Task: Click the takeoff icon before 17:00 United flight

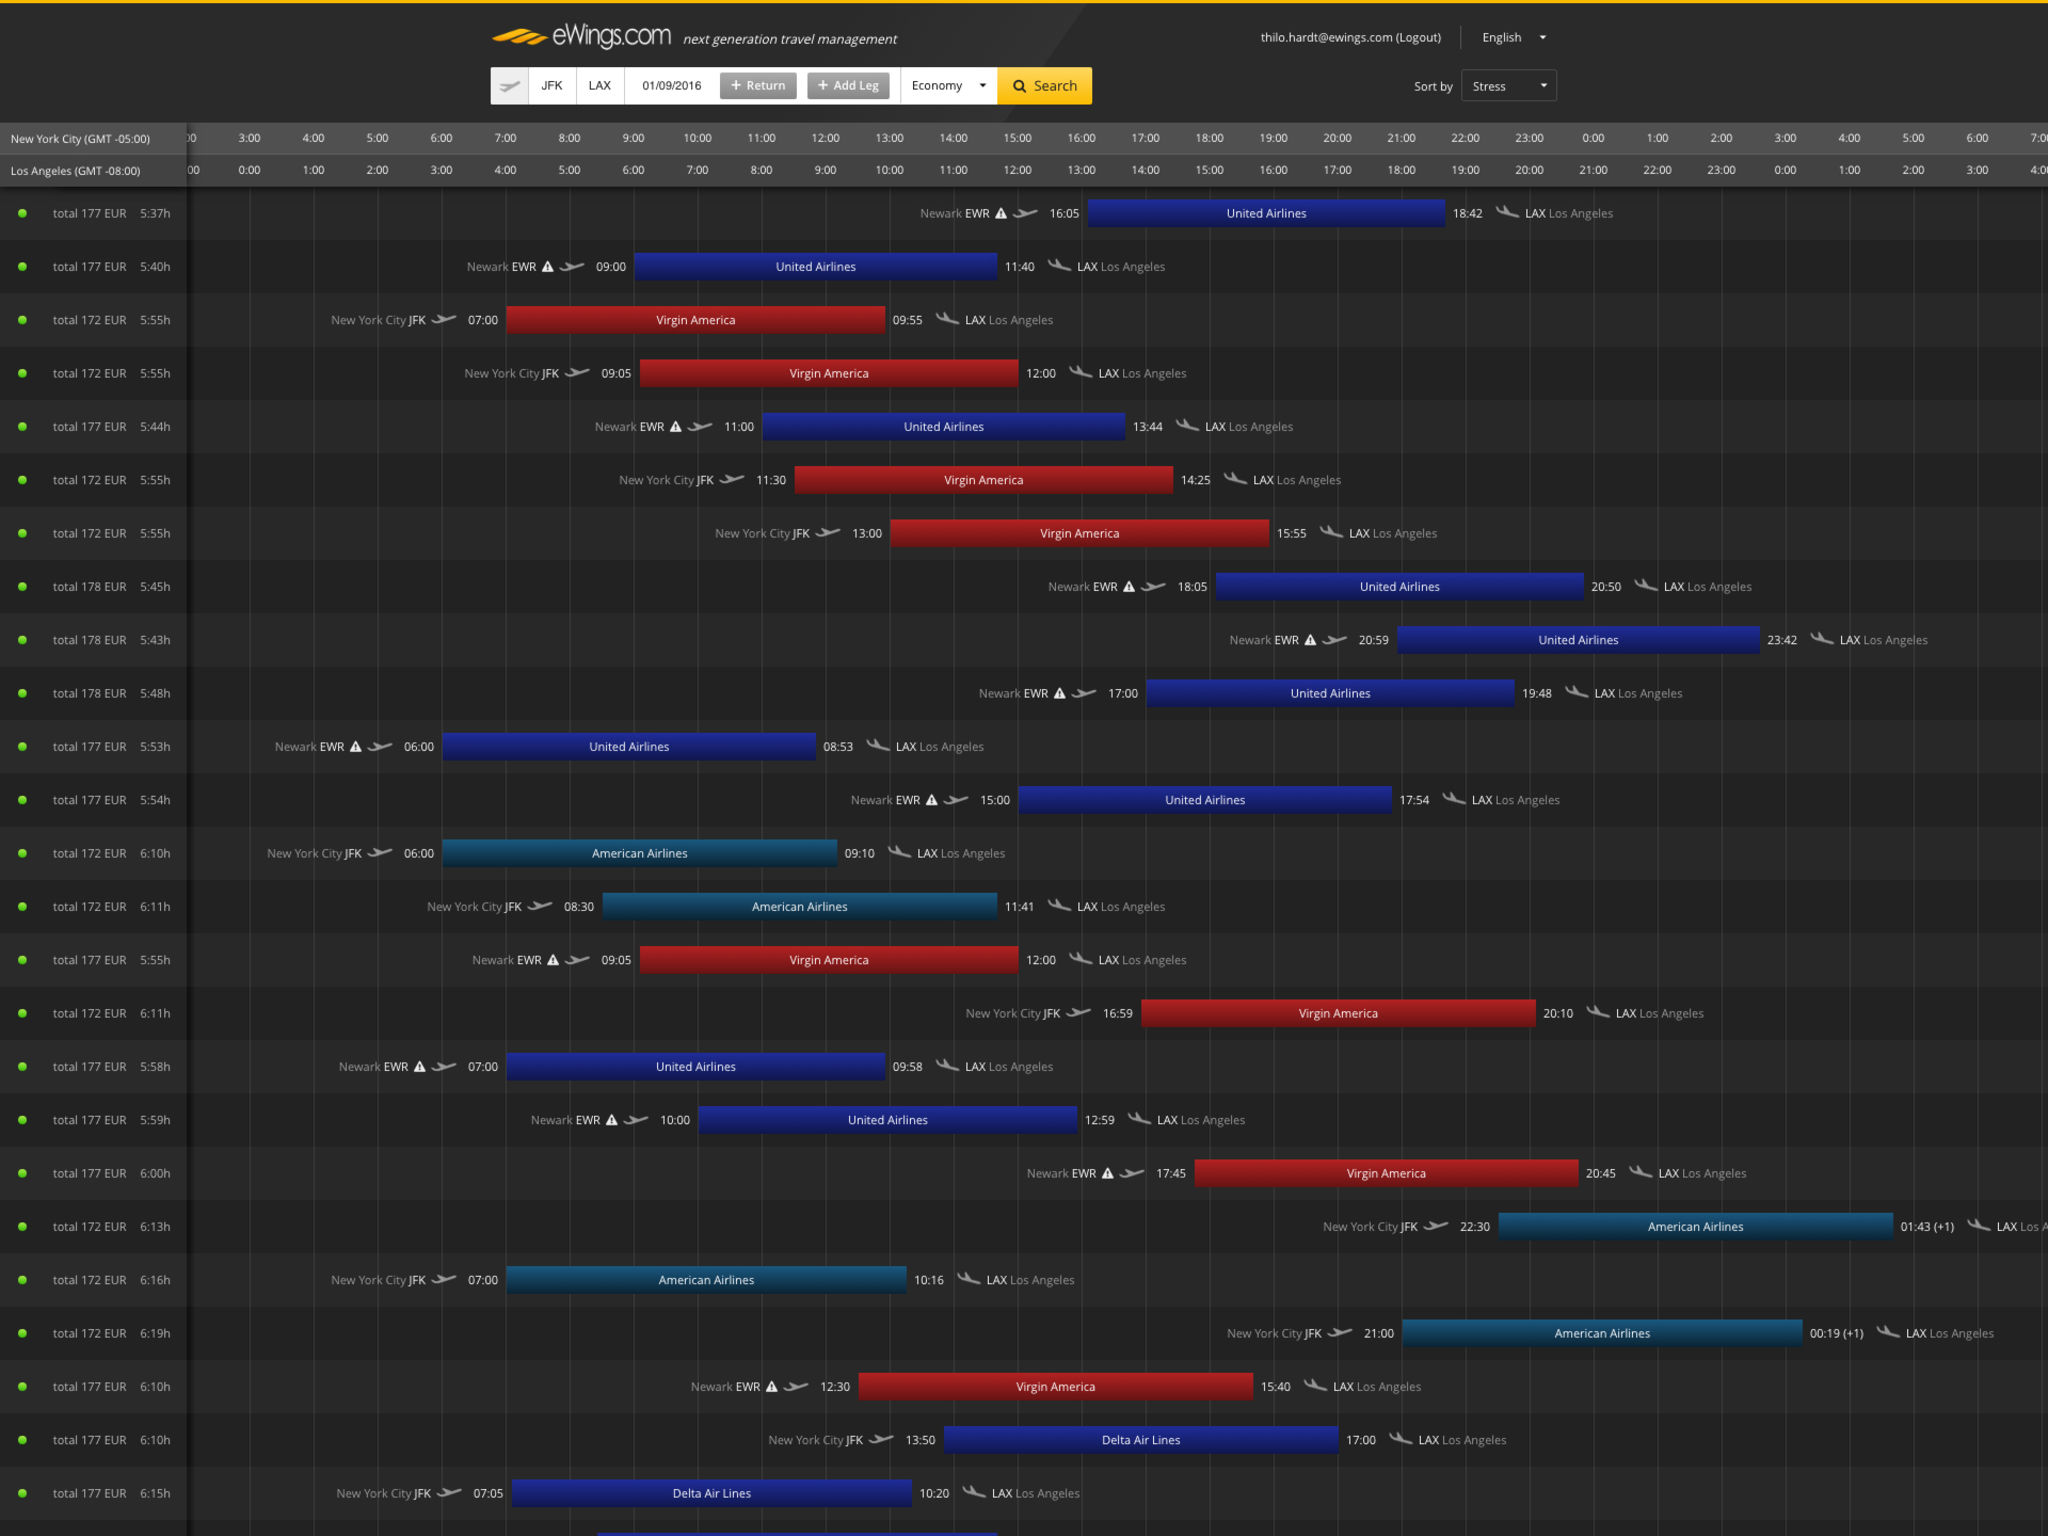Action: pos(1084,693)
